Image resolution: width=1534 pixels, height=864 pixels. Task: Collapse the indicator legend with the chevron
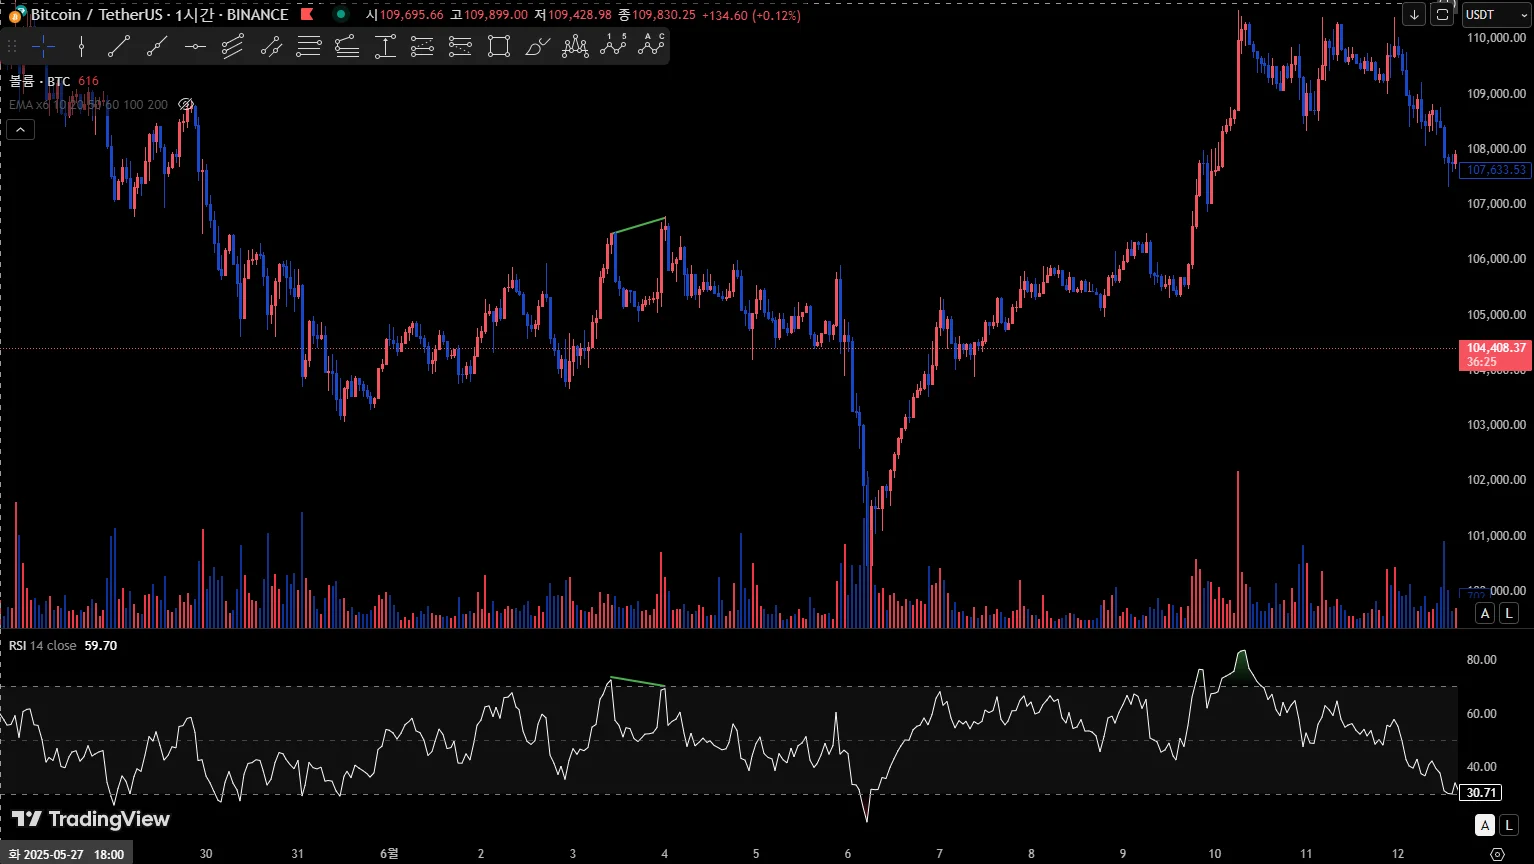coord(20,129)
